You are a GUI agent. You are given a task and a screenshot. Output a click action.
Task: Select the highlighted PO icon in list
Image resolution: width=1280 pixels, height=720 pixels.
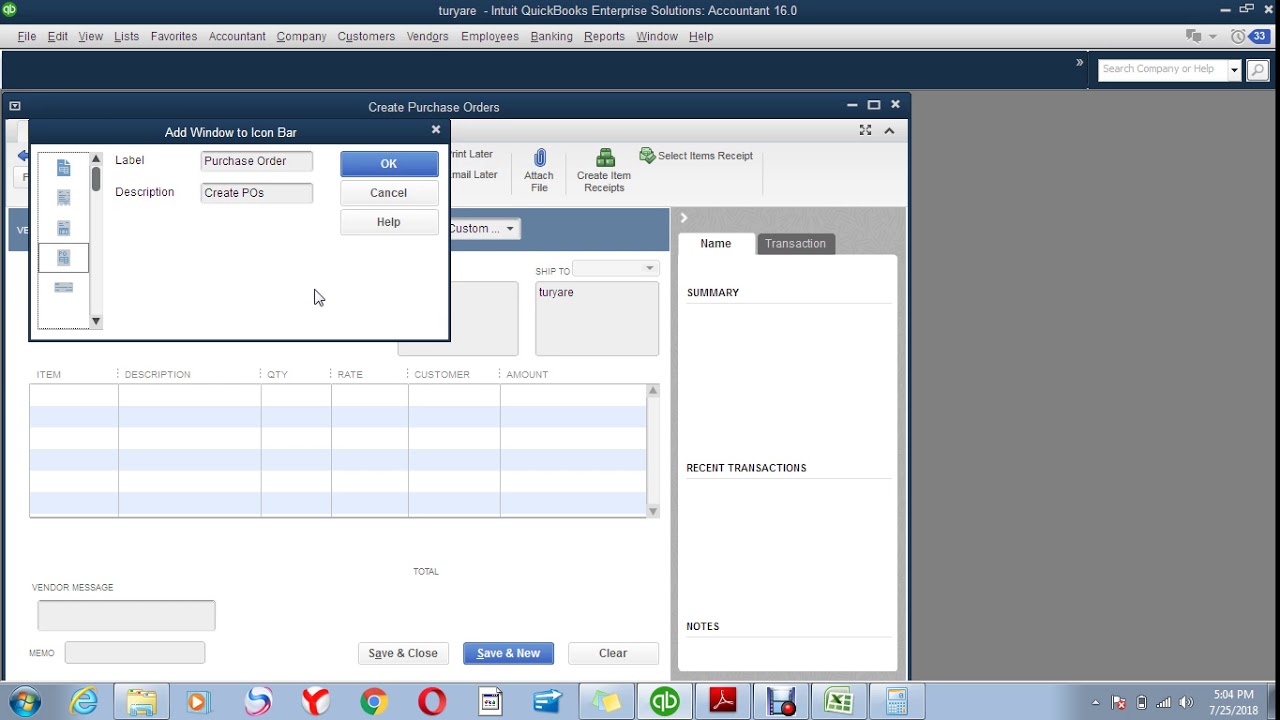(x=64, y=258)
